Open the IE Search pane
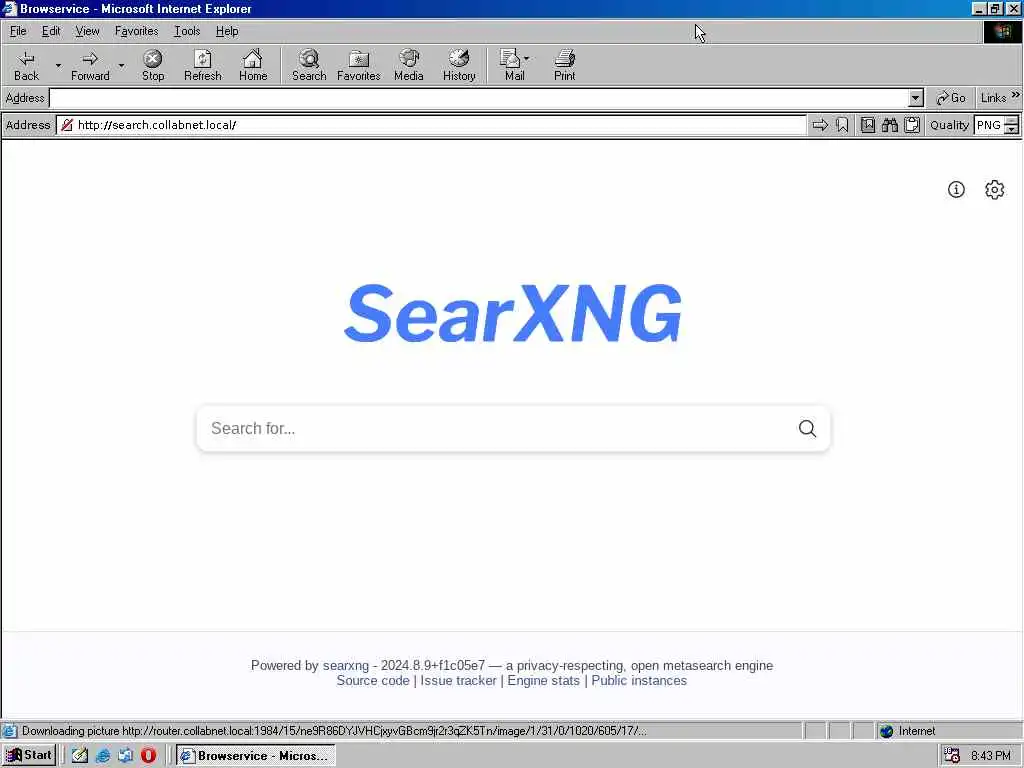Screen dimensions: 1024x768 pyautogui.click(x=309, y=65)
